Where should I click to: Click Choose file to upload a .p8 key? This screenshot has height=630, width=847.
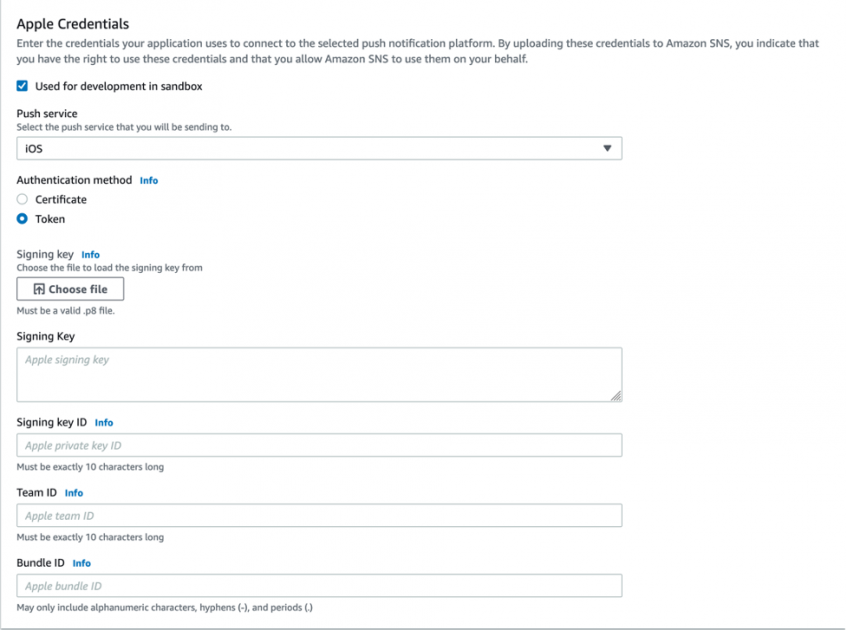click(x=70, y=288)
